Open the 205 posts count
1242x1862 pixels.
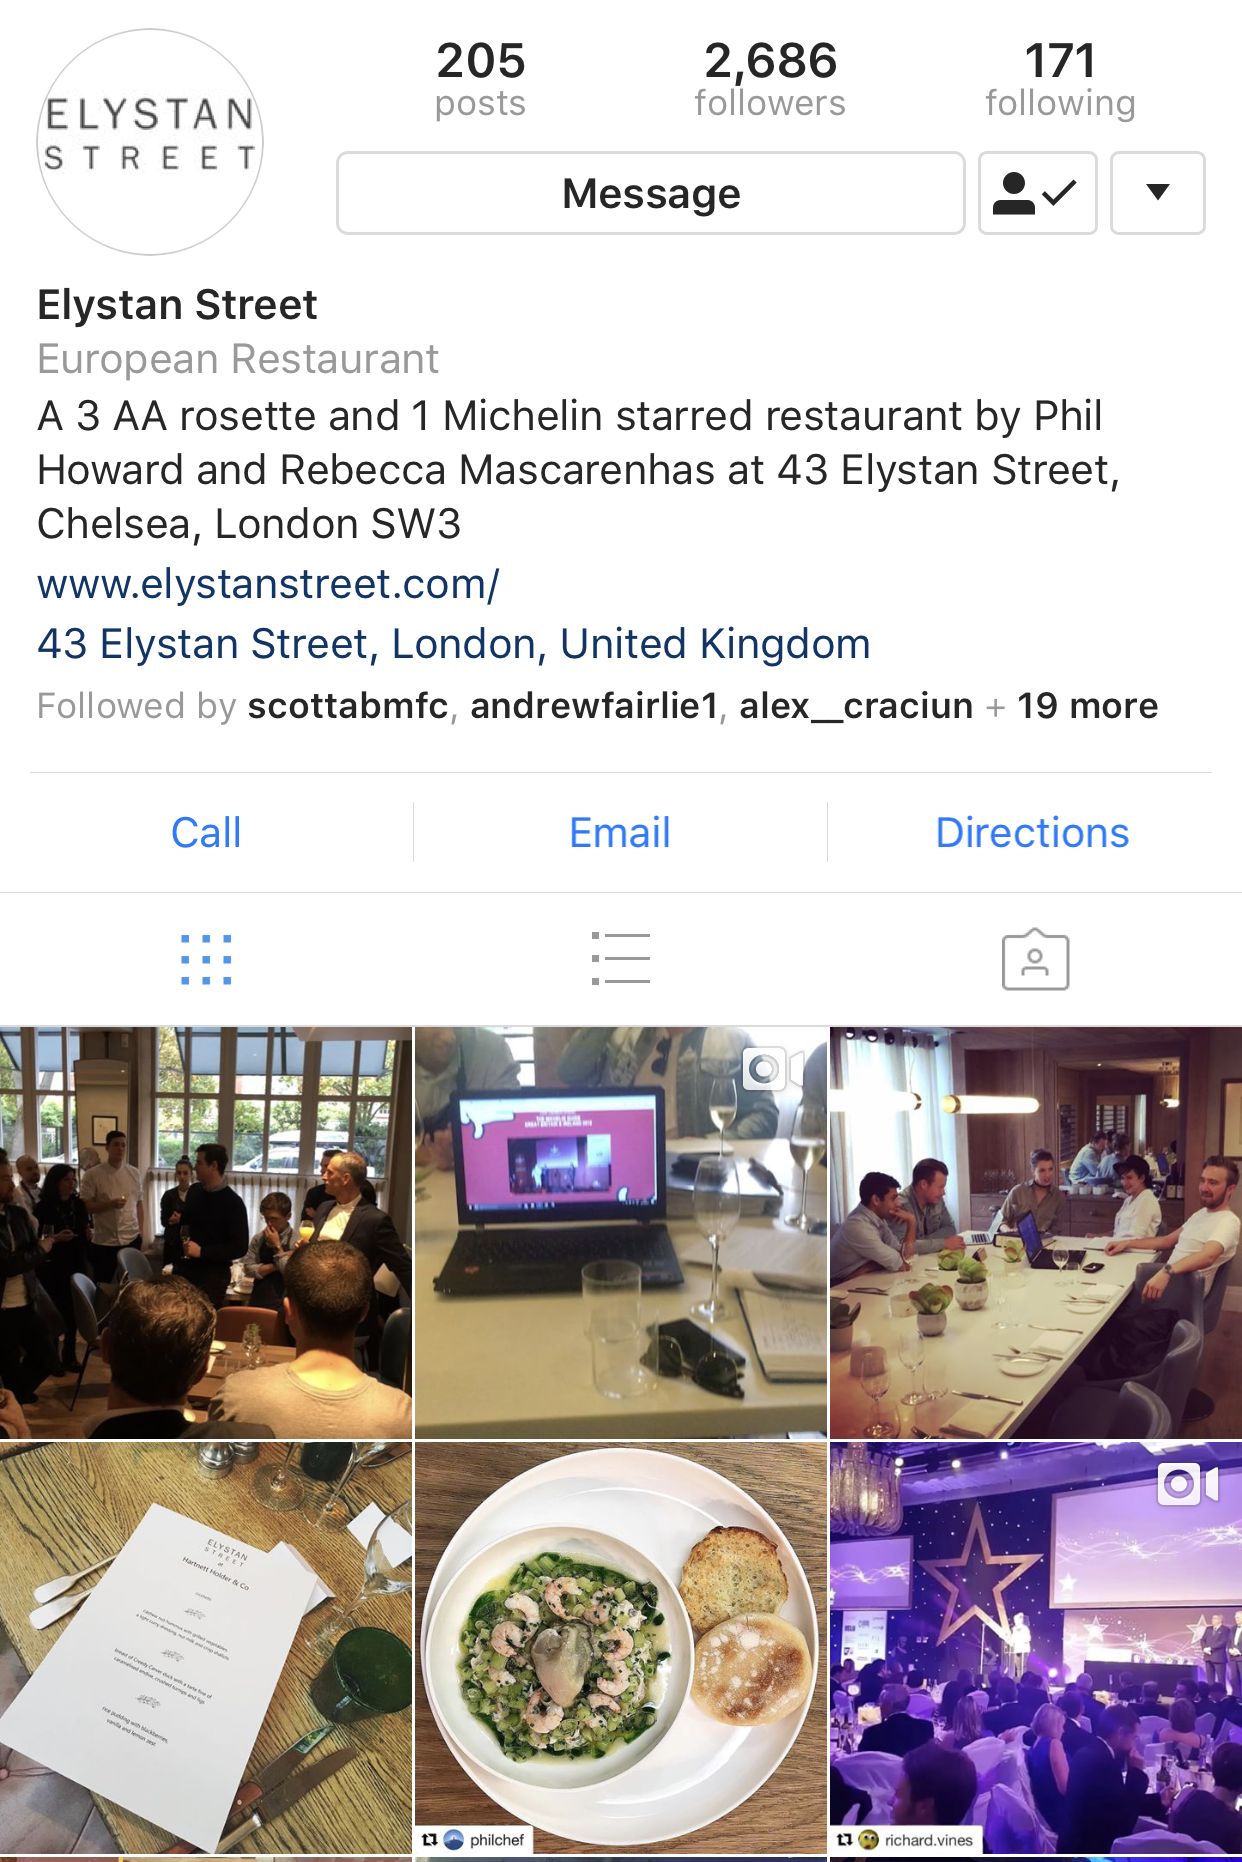click(480, 79)
